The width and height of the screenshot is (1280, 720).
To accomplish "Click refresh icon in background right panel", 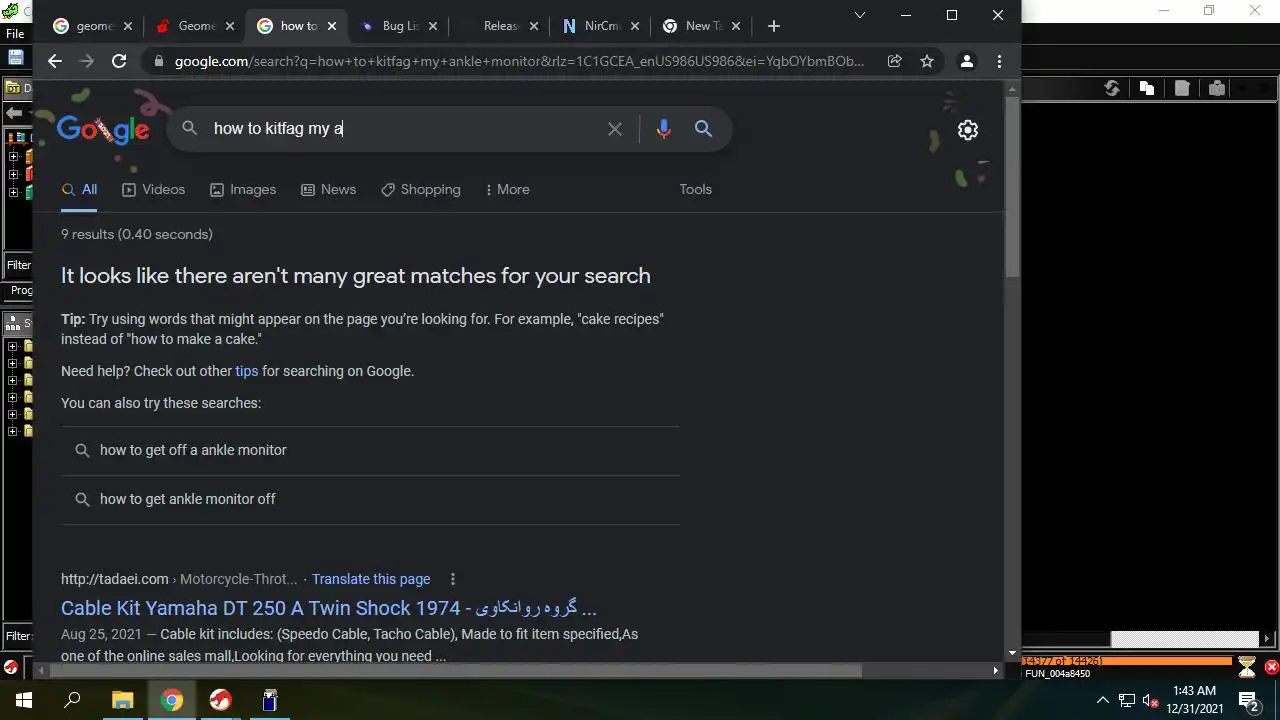I will click(x=1111, y=88).
